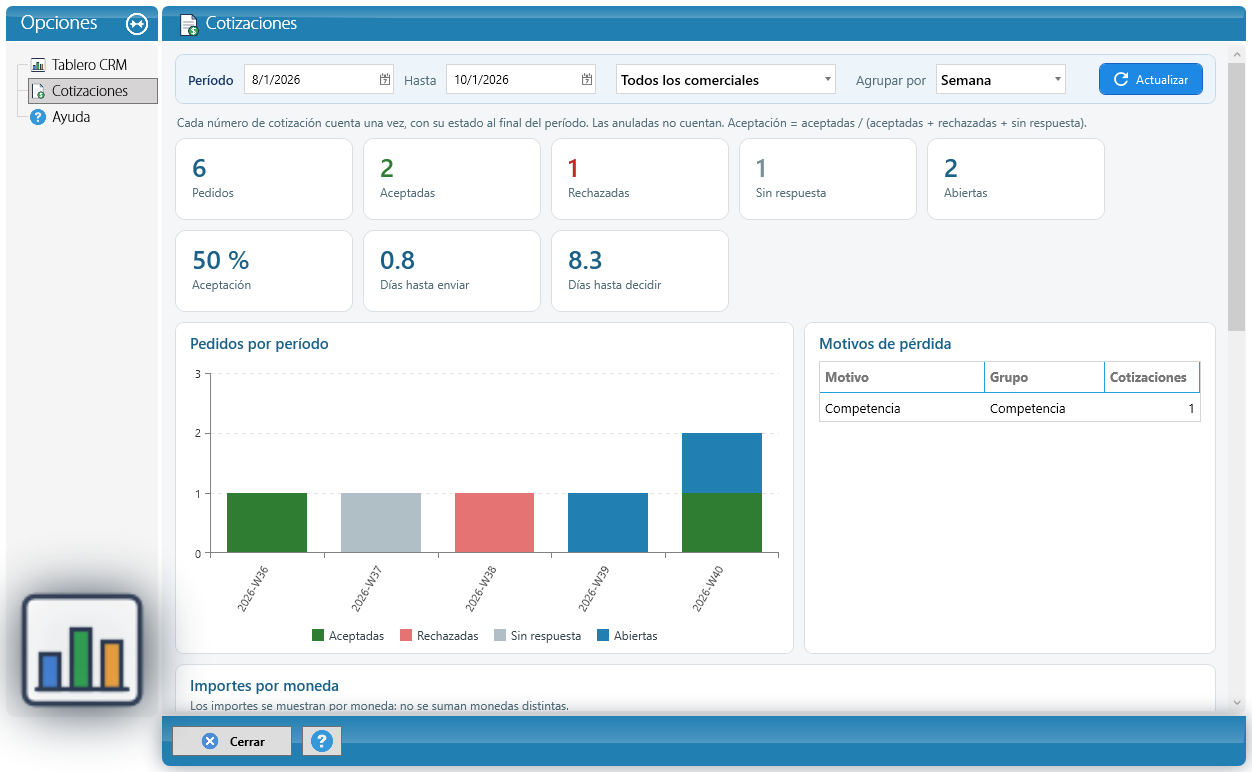Viewport: 1252px width, 772px height.
Task: Click the Días hasta decidir card
Action: pos(640,271)
